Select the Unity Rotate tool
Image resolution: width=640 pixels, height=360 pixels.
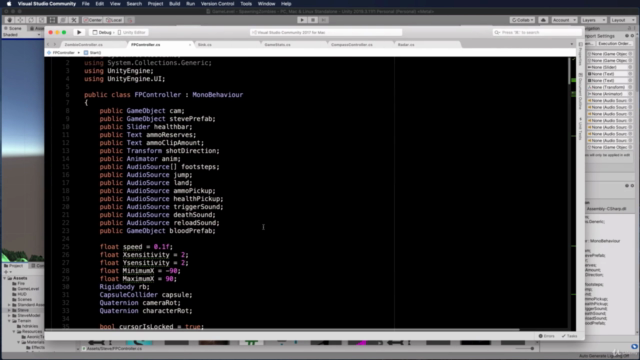(x=31, y=20)
